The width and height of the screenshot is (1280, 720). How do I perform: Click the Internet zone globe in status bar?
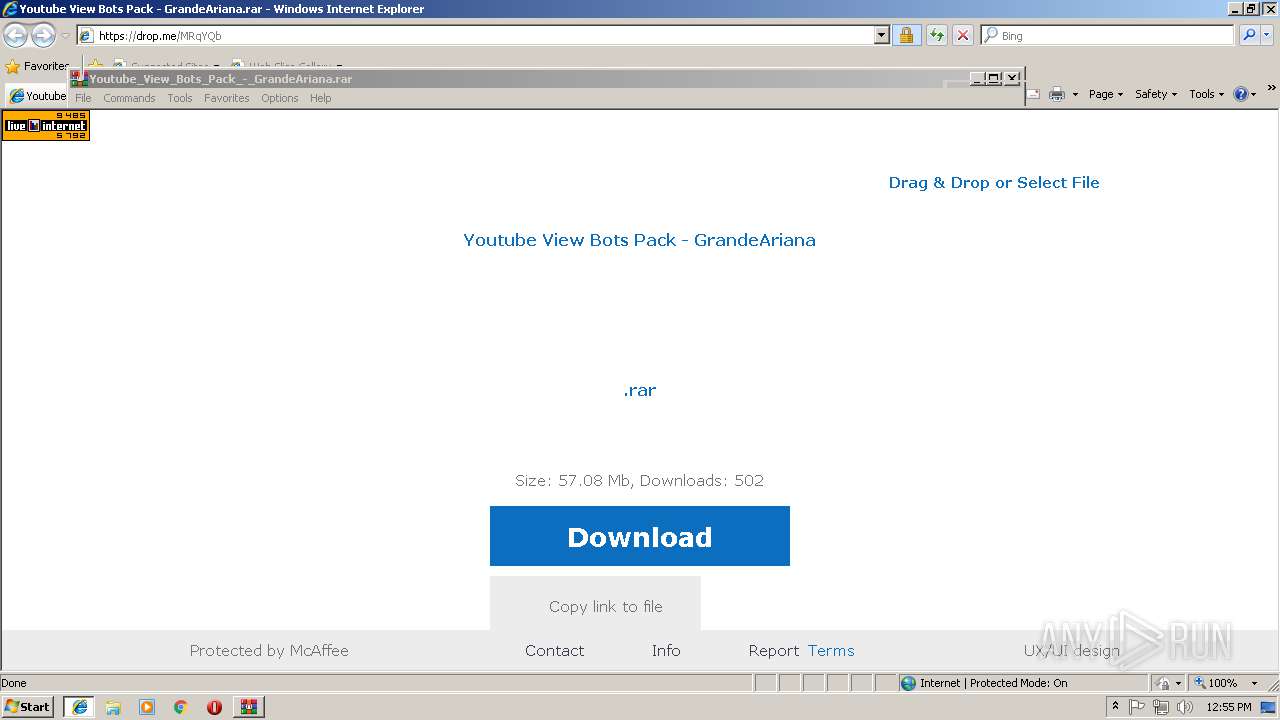[908, 683]
